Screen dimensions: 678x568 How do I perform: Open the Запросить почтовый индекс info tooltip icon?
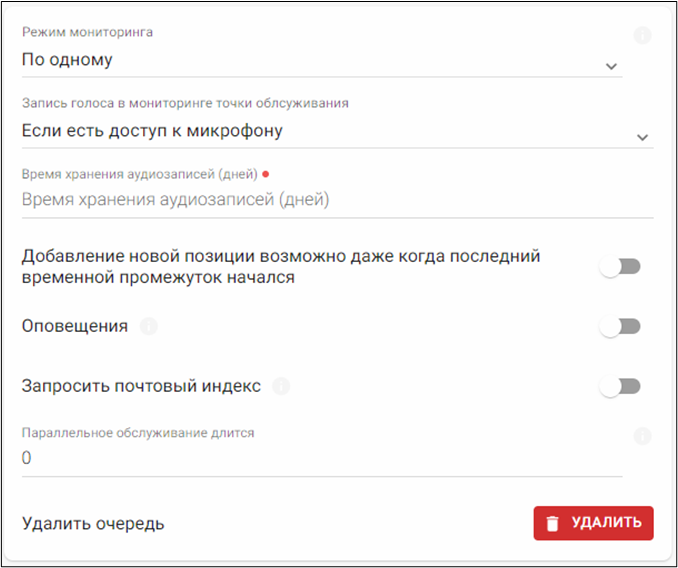coord(281,386)
